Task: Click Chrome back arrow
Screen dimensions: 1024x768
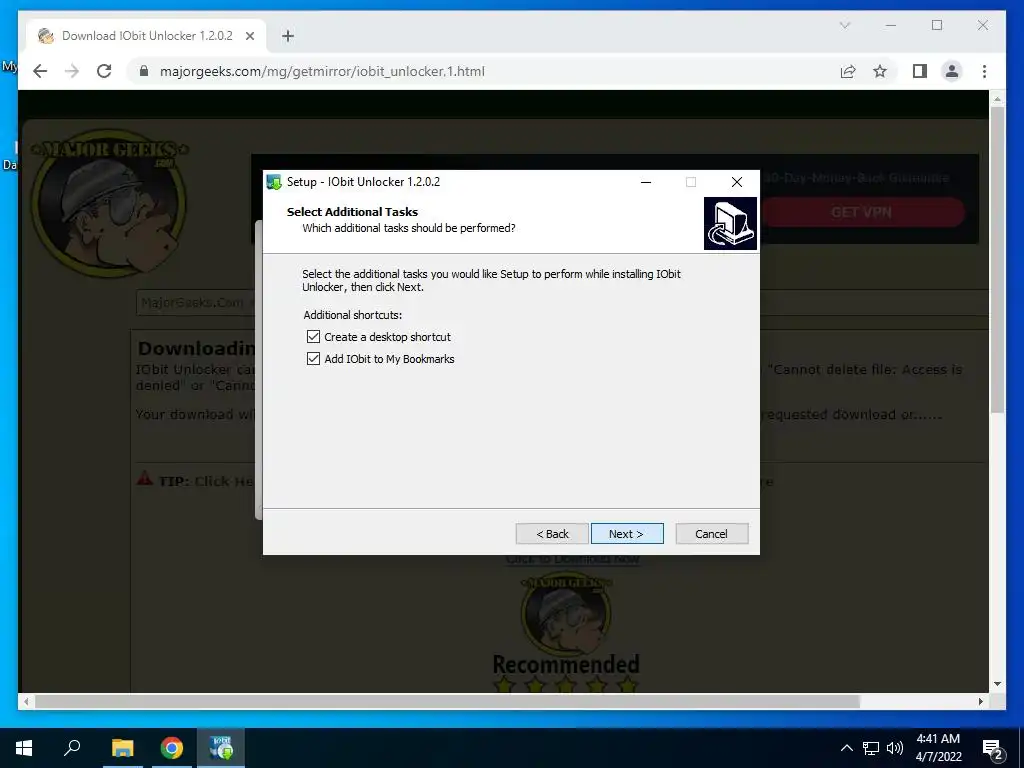Action: point(40,71)
